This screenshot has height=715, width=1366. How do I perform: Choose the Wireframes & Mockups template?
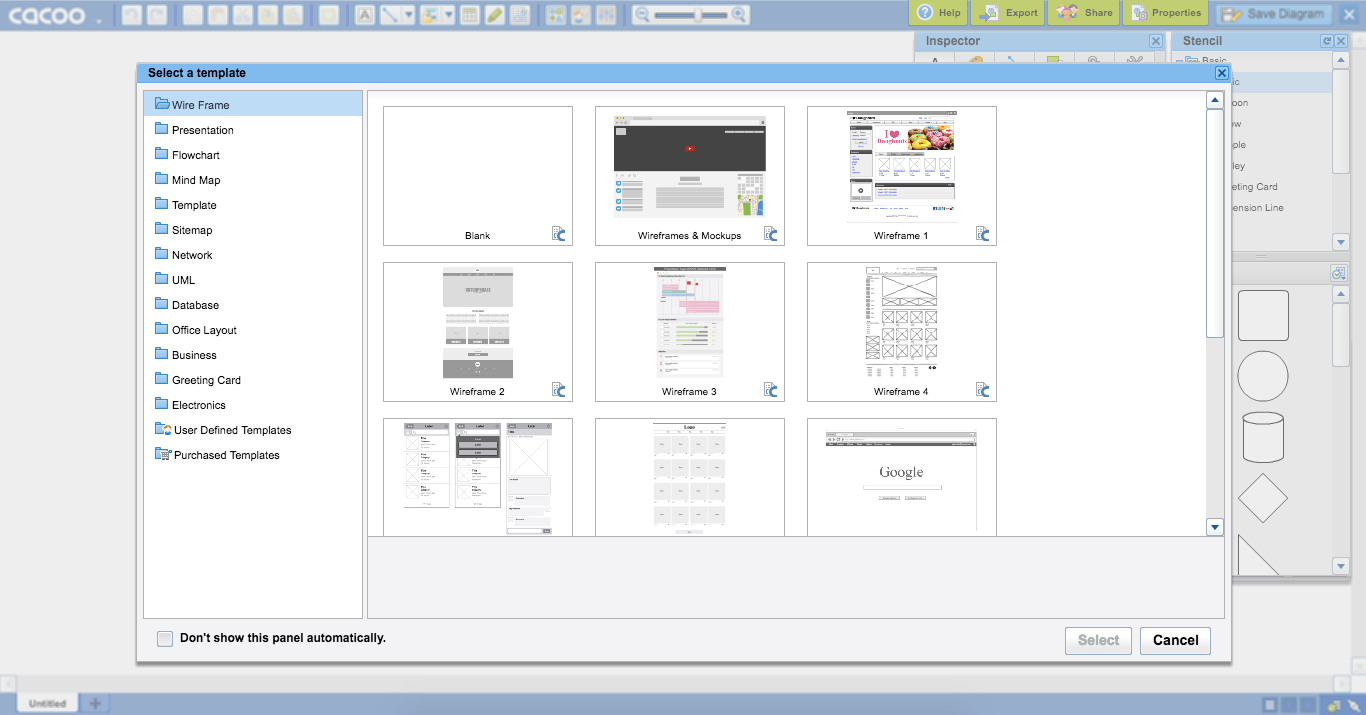pyautogui.click(x=690, y=176)
